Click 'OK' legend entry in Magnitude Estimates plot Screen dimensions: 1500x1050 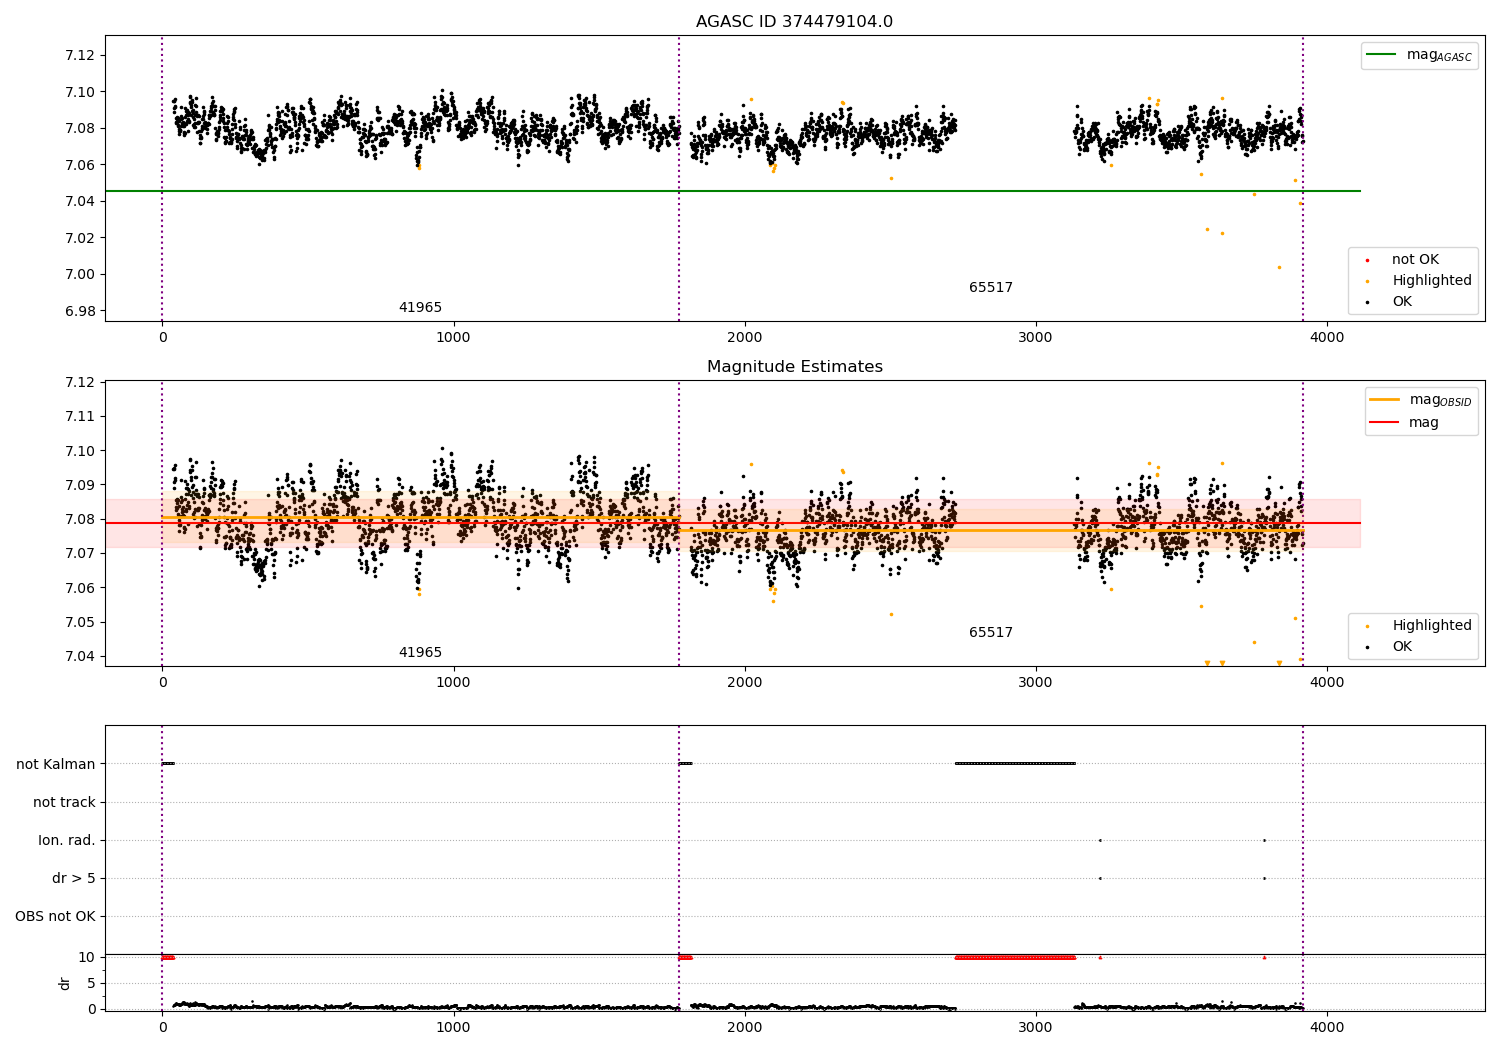[1402, 647]
